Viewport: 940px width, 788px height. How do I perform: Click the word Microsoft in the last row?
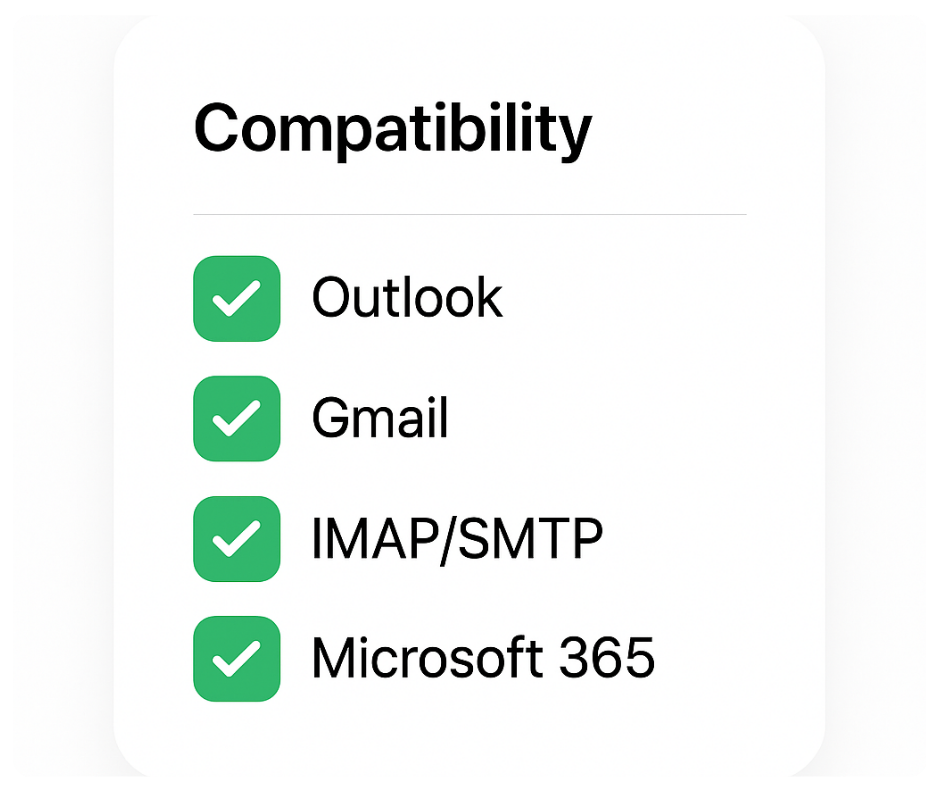point(425,658)
